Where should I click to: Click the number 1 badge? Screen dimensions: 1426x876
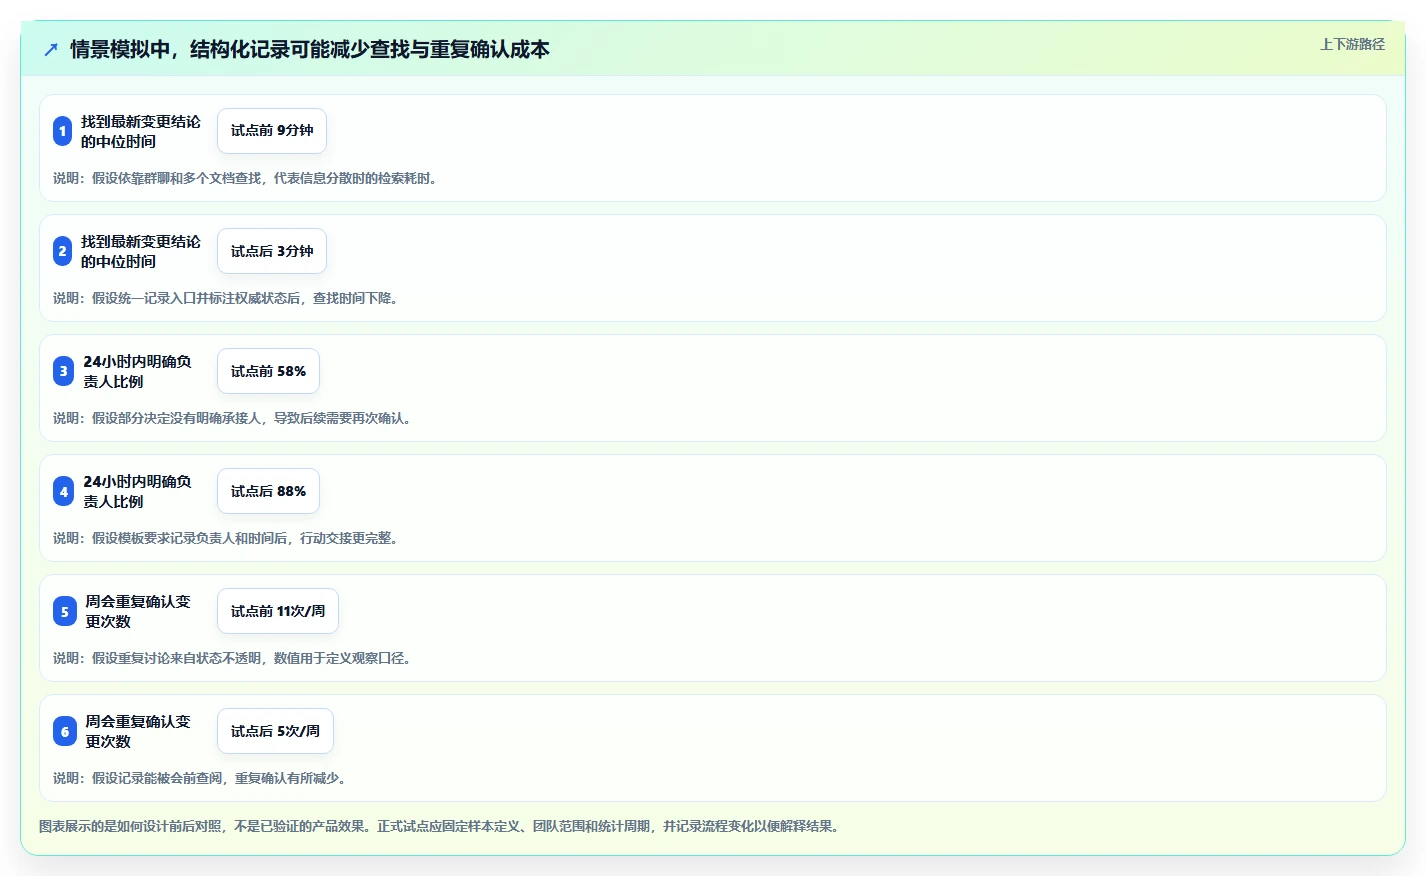coord(62,131)
